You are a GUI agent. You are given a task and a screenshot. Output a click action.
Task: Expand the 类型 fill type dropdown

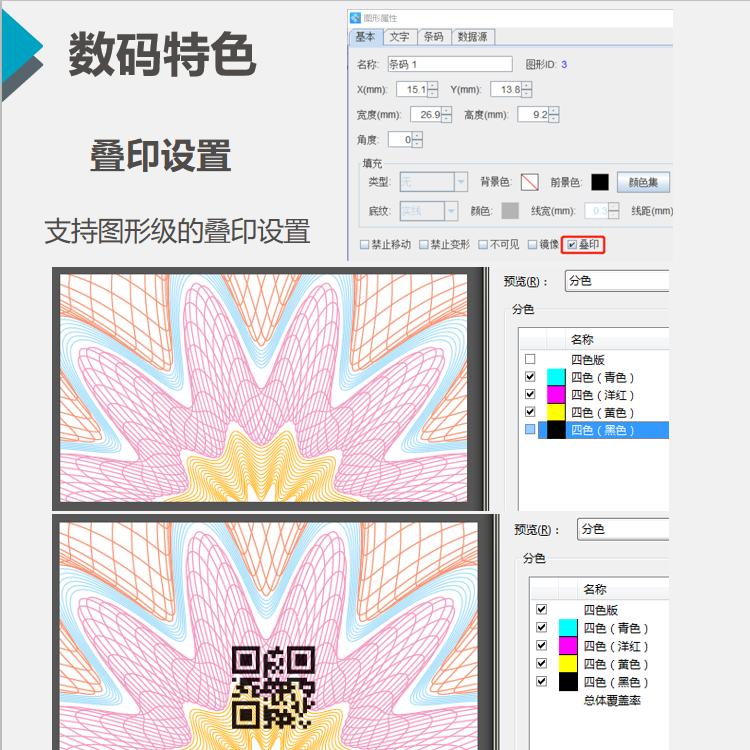(460, 182)
